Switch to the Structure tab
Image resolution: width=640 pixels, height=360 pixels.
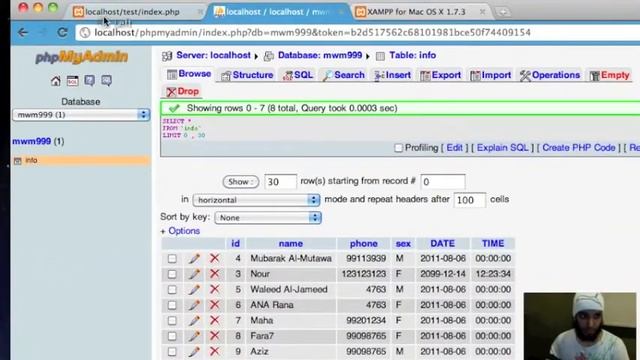coord(247,75)
